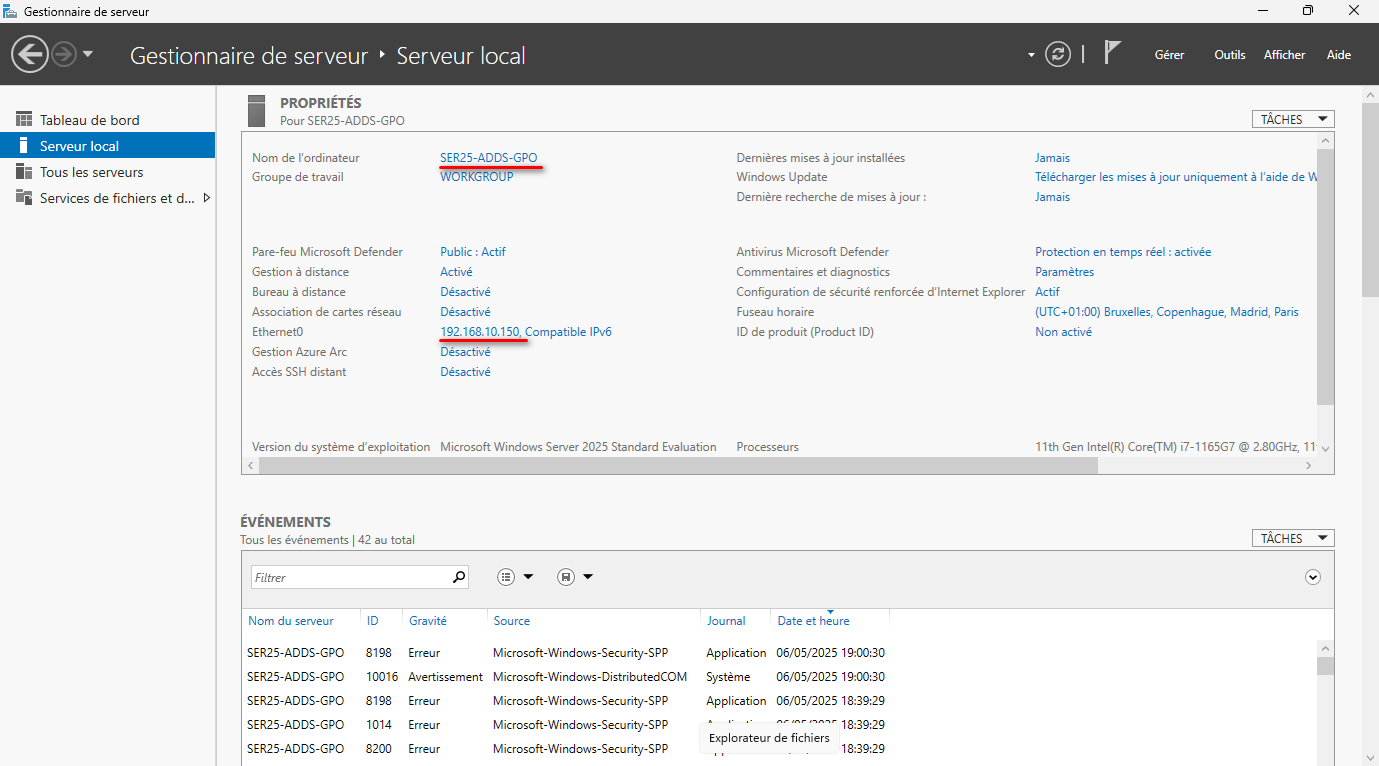
Task: Click the WORKGROUP link
Action: (477, 177)
